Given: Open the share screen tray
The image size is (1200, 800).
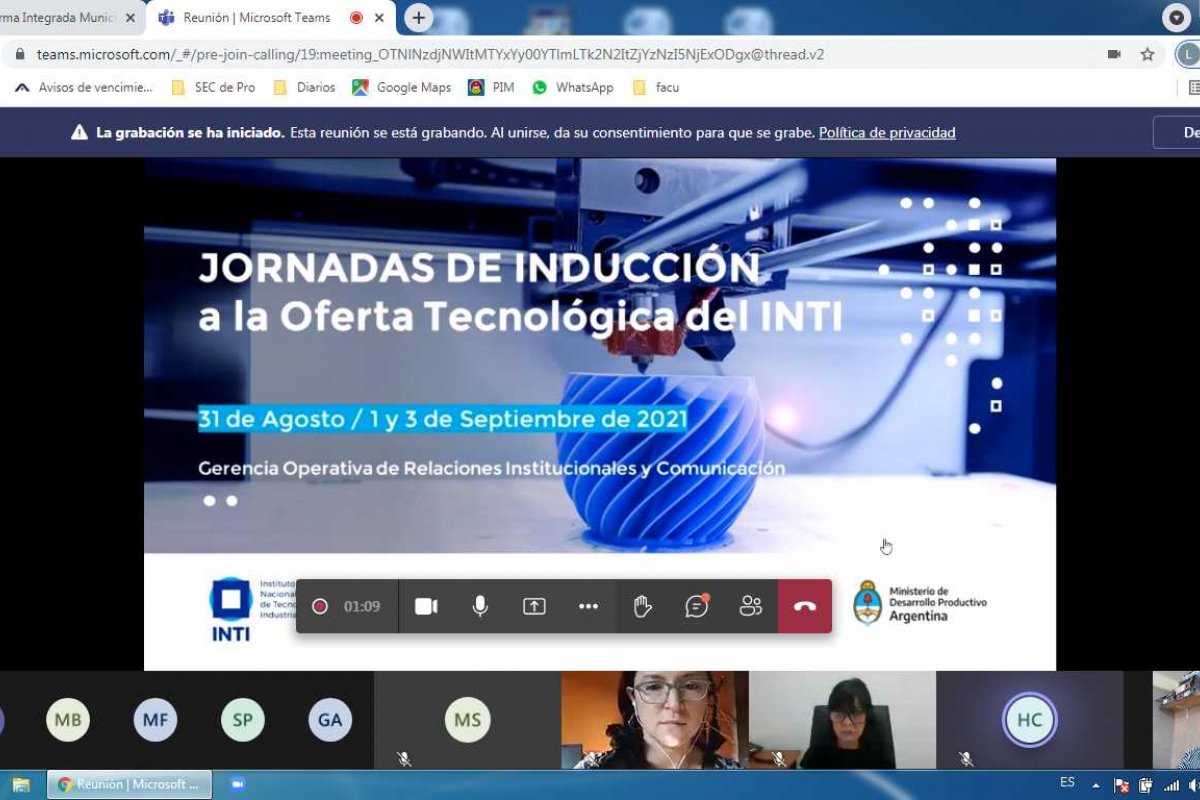Looking at the screenshot, I should pos(534,606).
